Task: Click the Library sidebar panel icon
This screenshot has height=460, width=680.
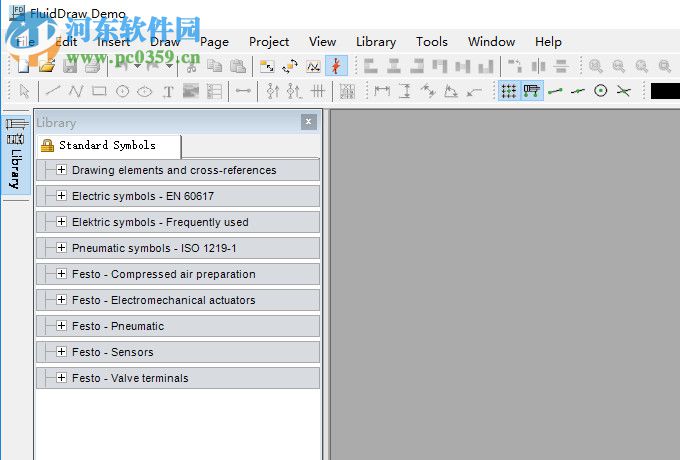Action: (x=16, y=155)
